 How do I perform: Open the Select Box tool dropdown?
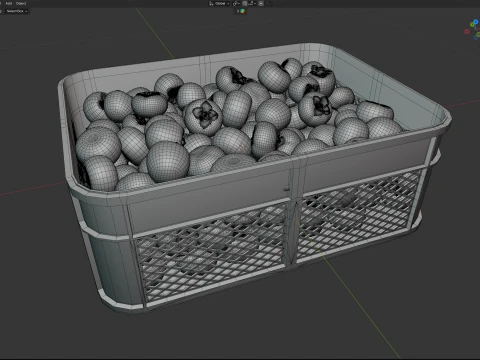point(17,11)
